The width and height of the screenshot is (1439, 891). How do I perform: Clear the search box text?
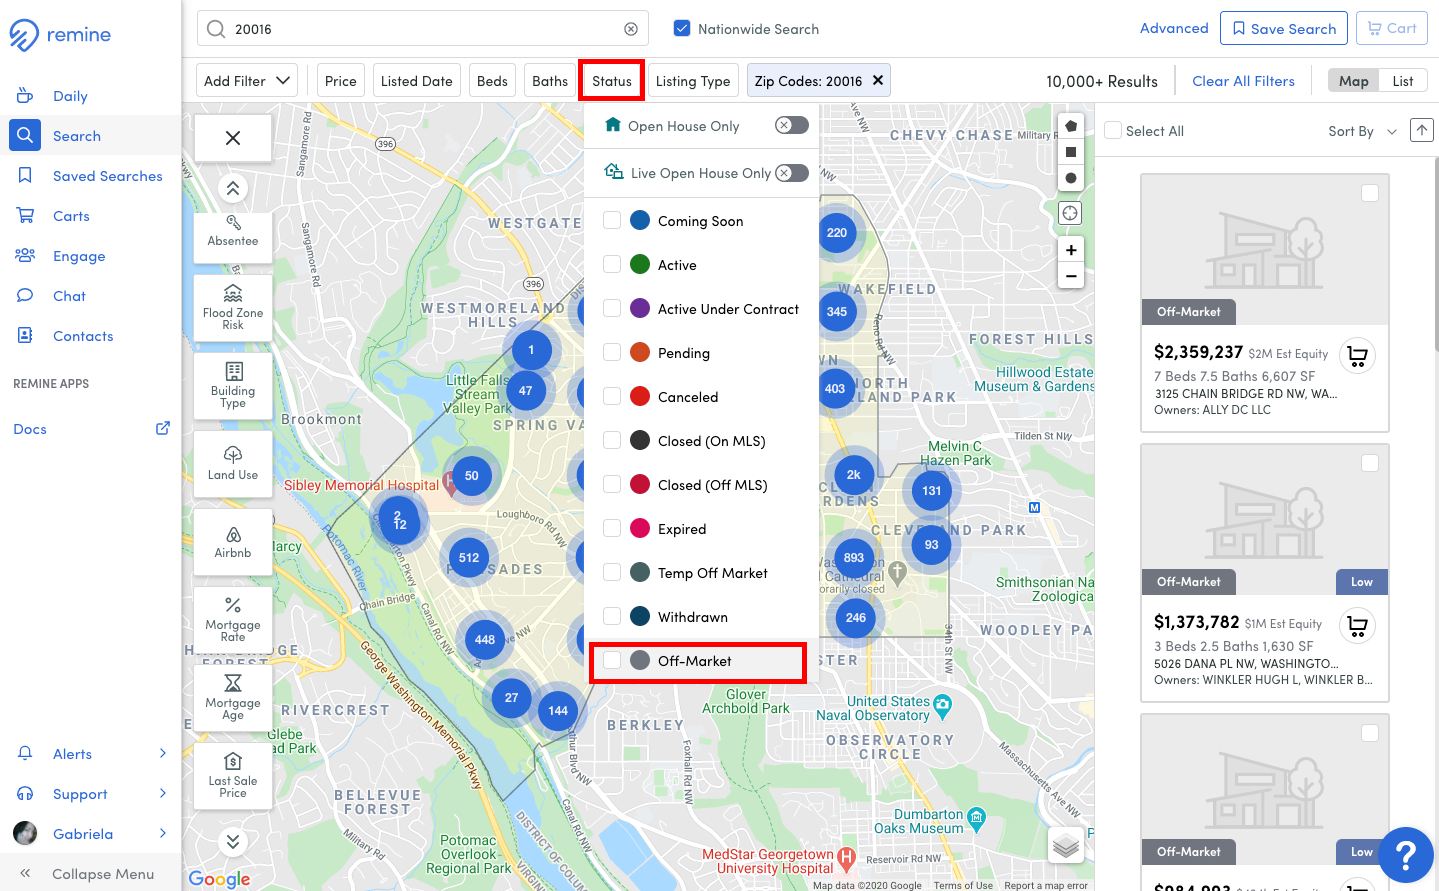(631, 29)
